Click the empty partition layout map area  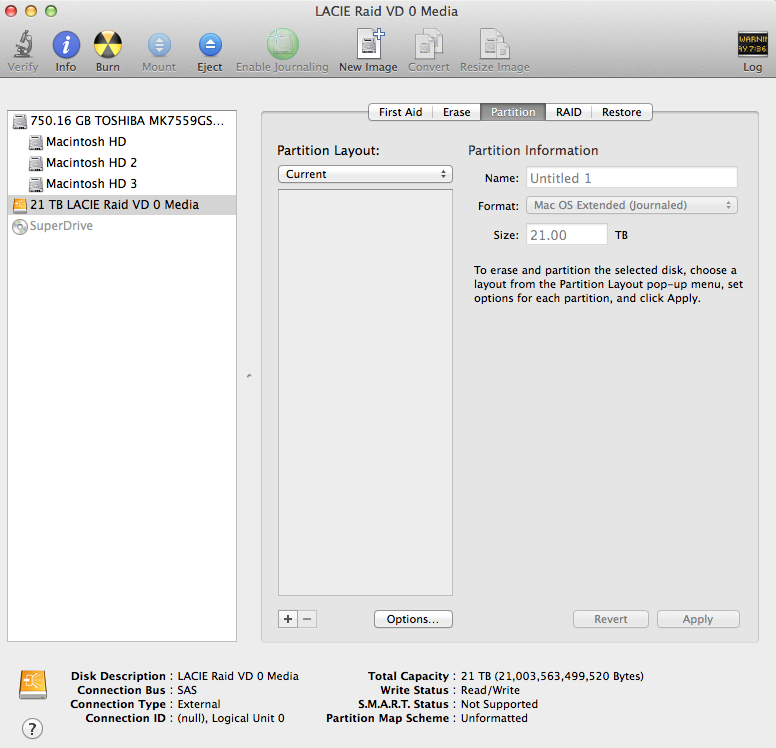[365, 392]
